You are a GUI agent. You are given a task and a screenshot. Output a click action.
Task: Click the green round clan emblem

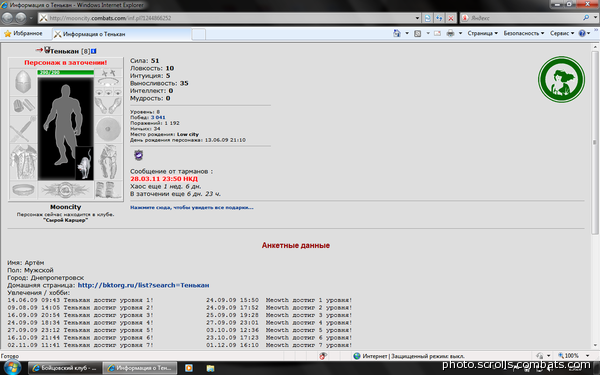(x=561, y=79)
